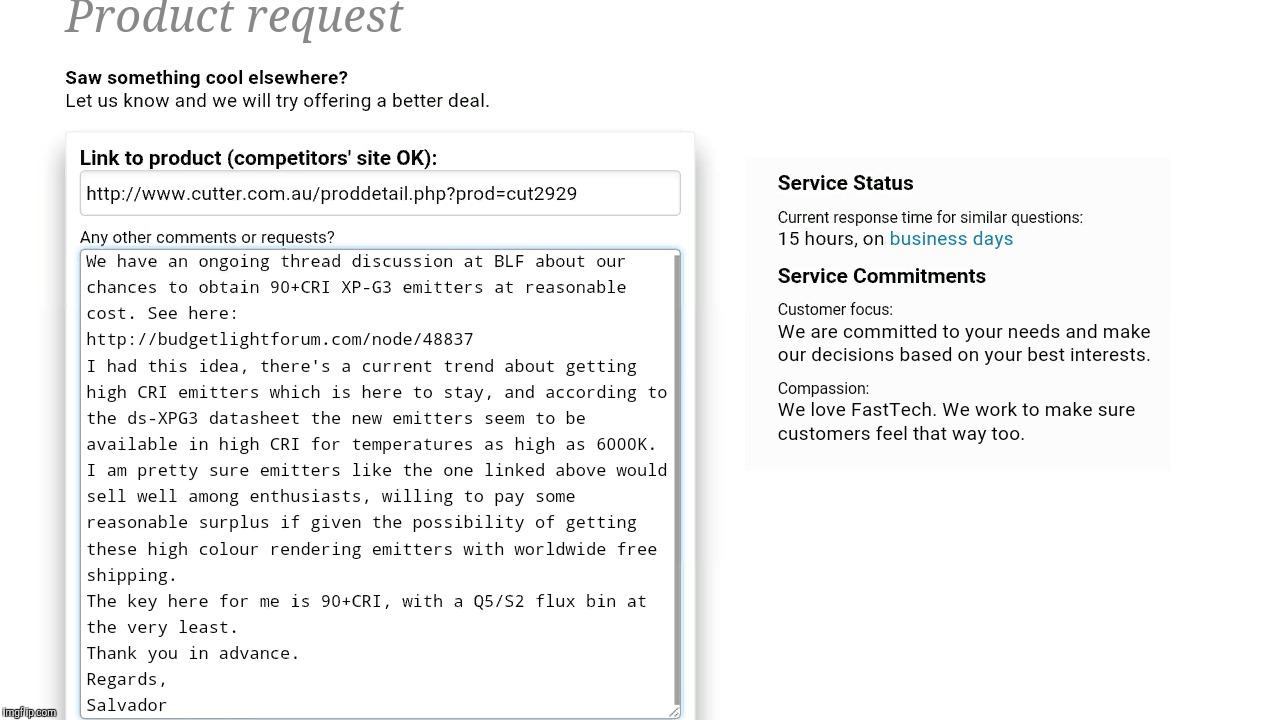
Task: Click the 'Link to product' field label
Action: click(x=258, y=158)
